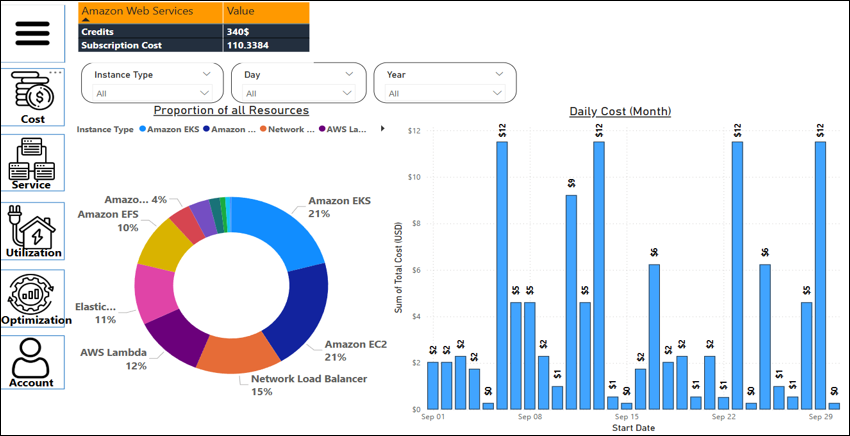Open the hamburger menu icon
This screenshot has width=850, height=436.
(33, 34)
